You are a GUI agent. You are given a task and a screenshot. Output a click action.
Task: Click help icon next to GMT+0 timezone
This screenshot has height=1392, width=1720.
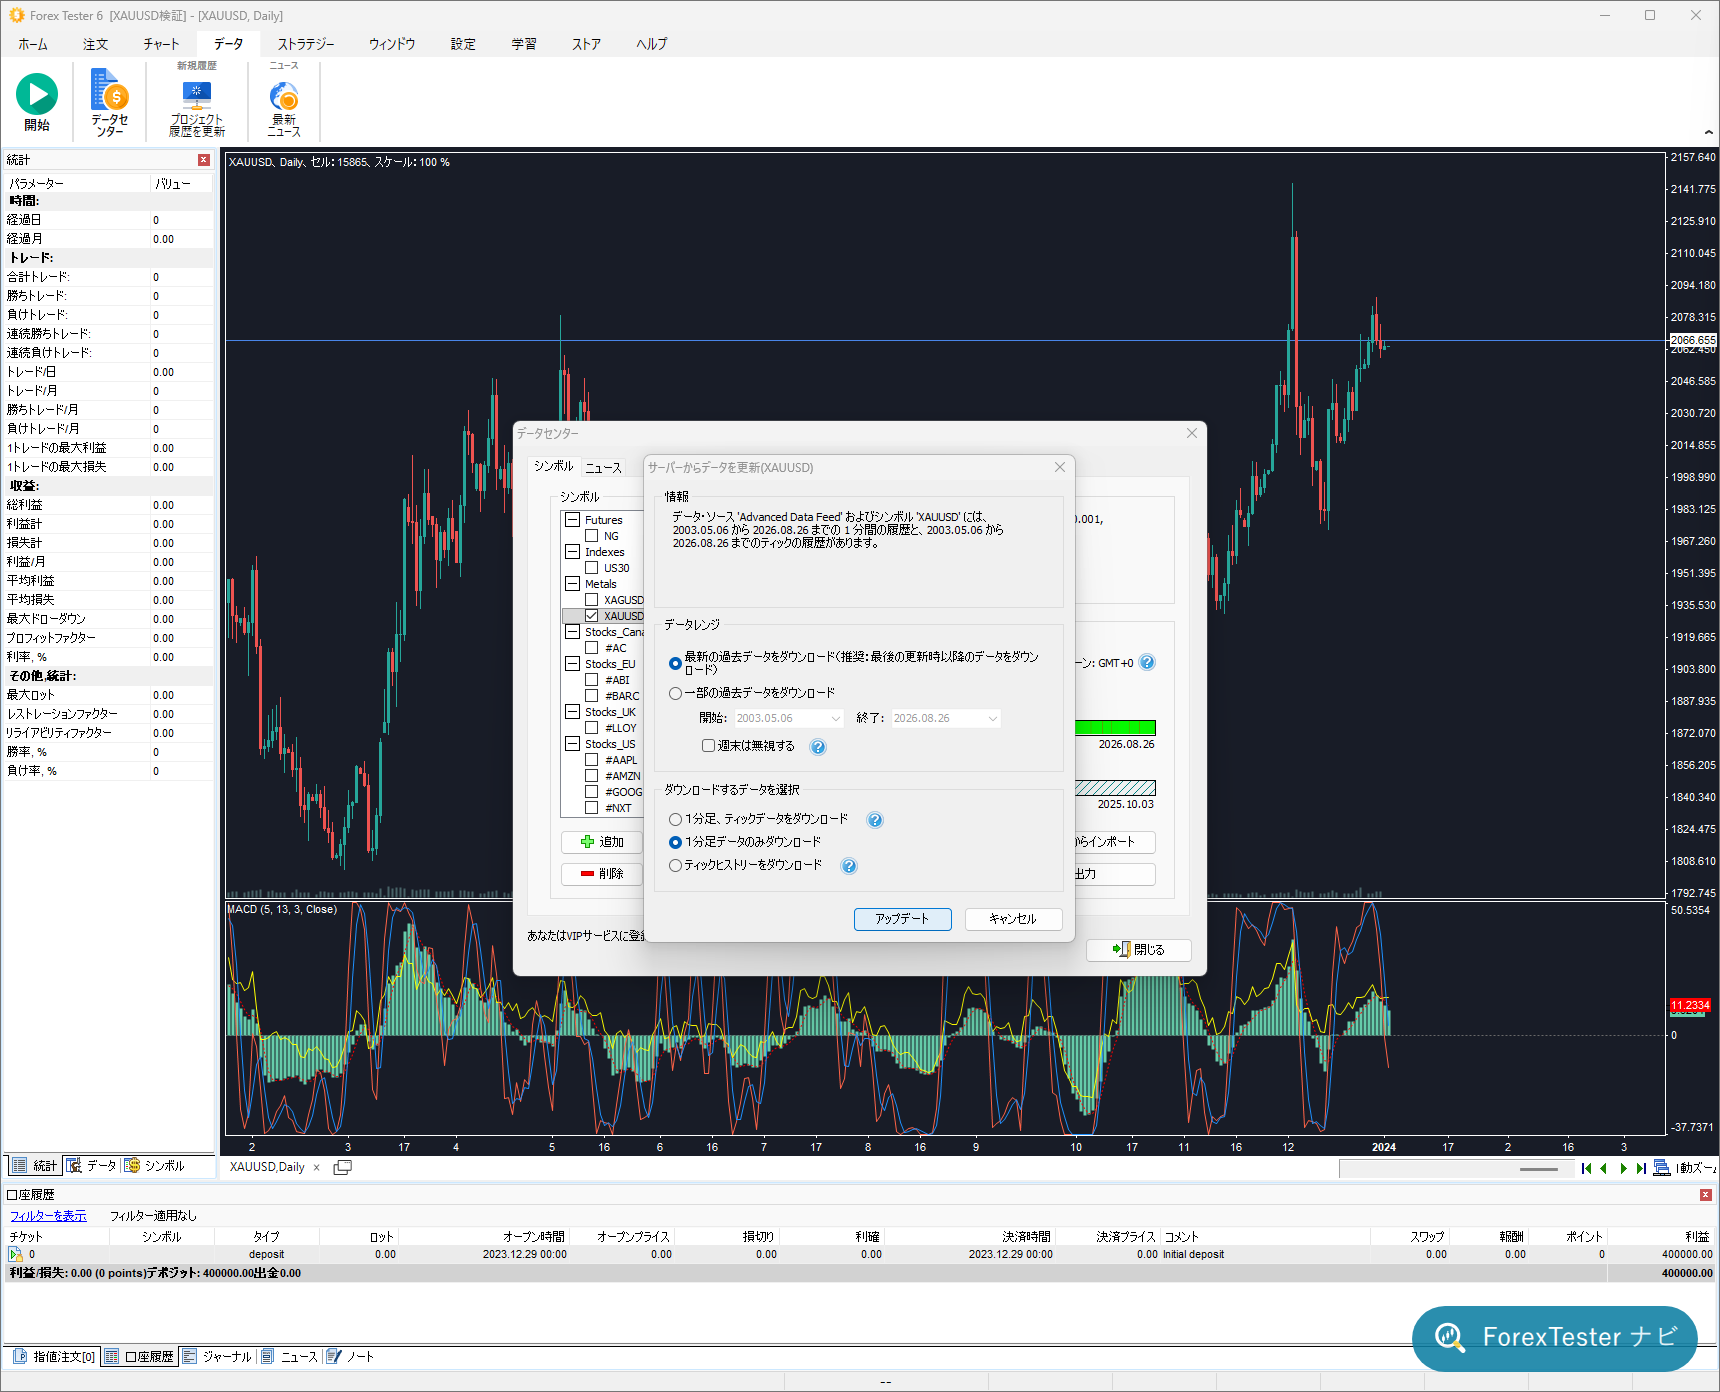click(x=1148, y=662)
